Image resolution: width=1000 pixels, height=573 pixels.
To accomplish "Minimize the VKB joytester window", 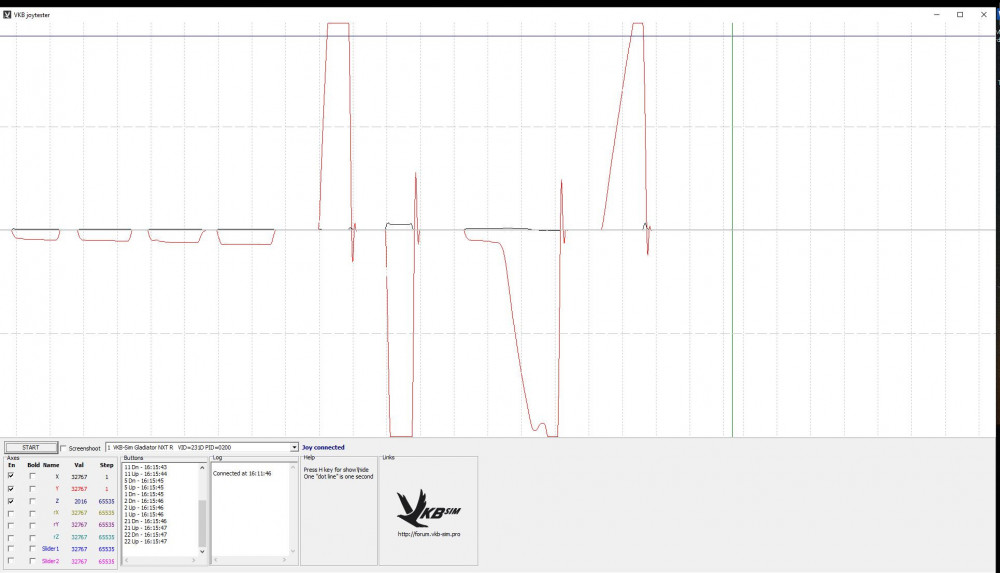I will 936,15.
